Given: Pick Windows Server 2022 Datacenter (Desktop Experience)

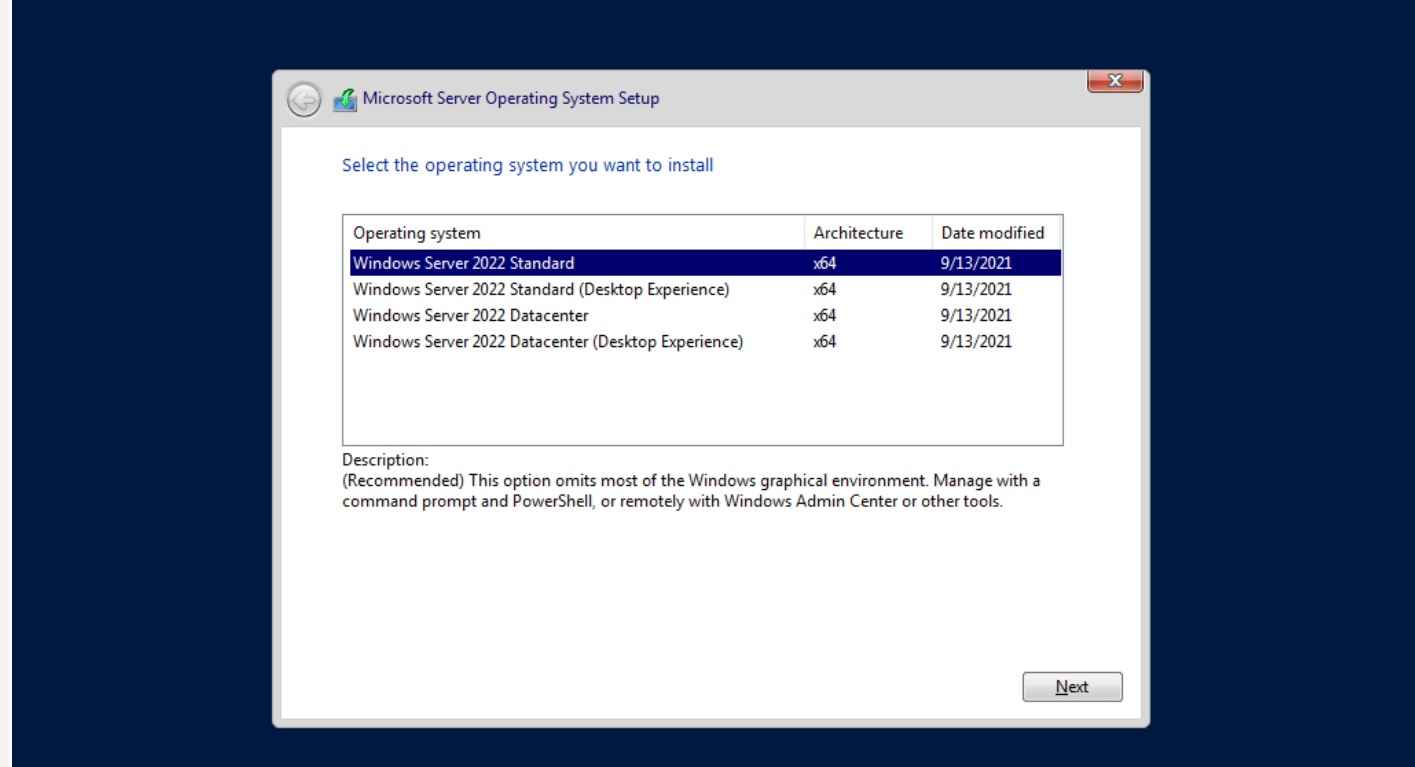Looking at the screenshot, I should [548, 342].
